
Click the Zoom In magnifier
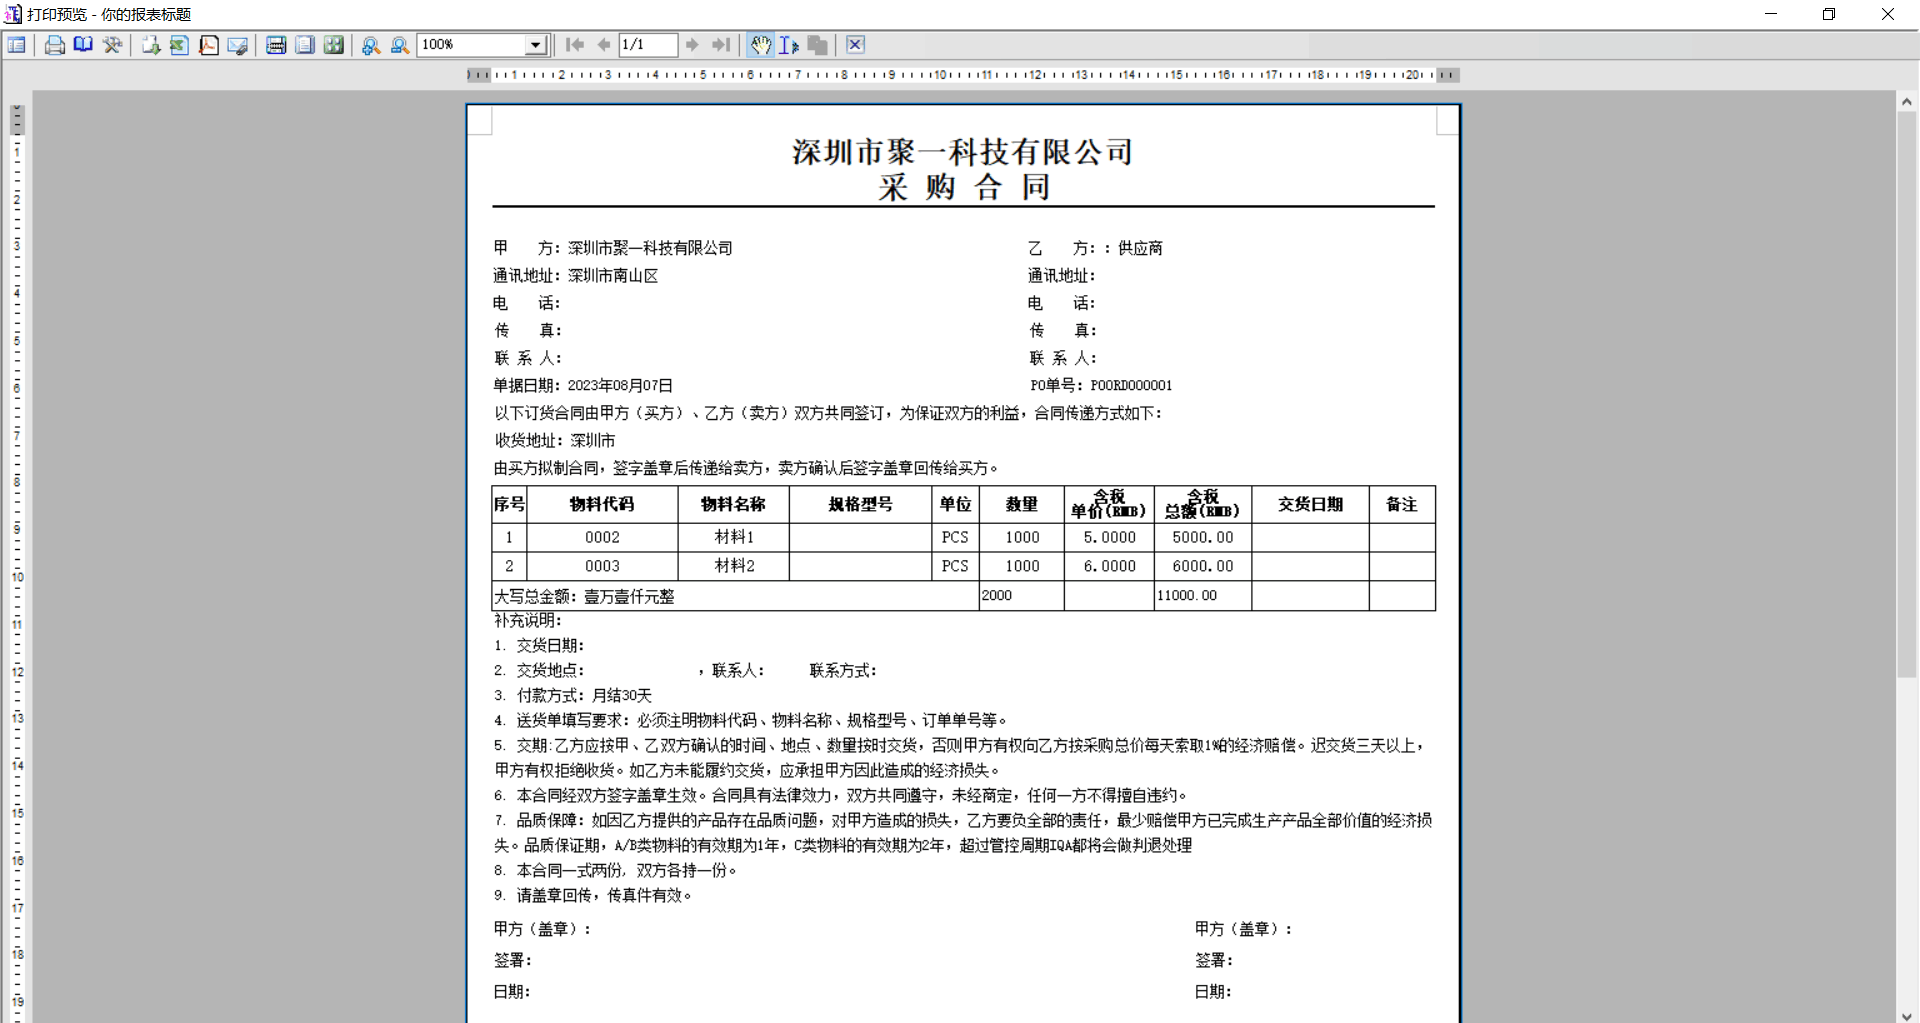(371, 45)
